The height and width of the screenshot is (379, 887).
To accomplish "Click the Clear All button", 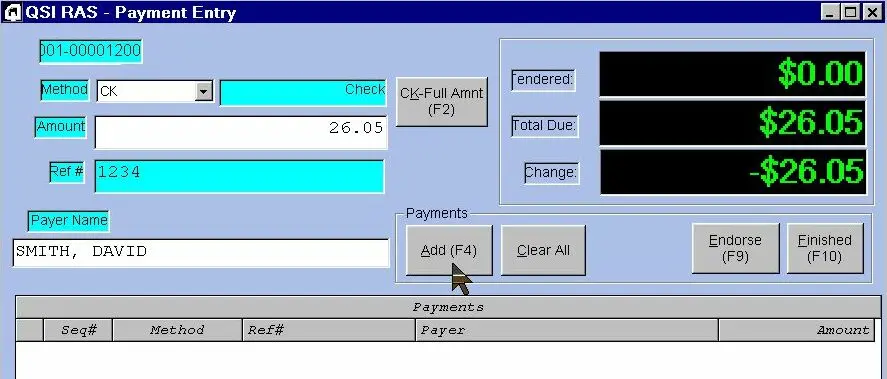I will pos(543,250).
